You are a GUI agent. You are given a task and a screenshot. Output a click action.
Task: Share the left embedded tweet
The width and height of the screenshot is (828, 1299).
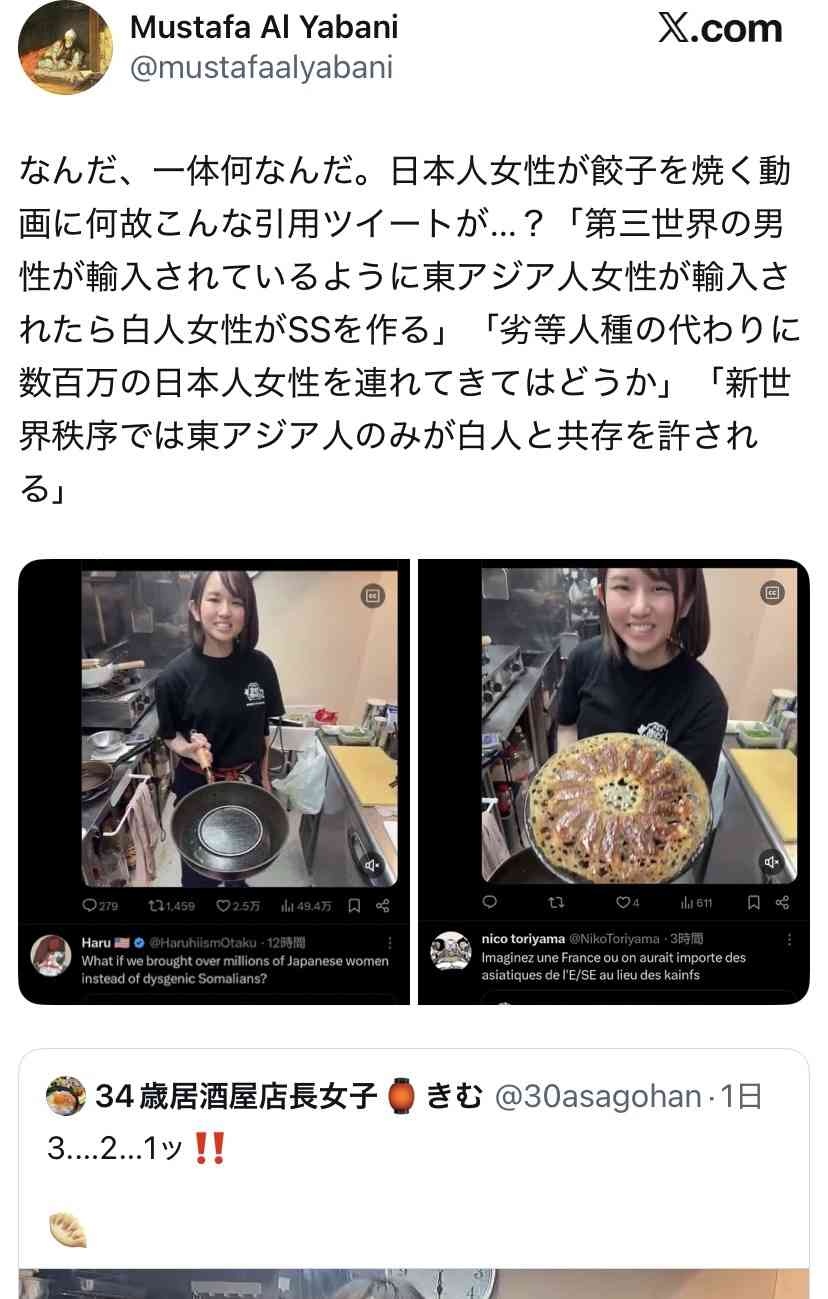tap(382, 906)
